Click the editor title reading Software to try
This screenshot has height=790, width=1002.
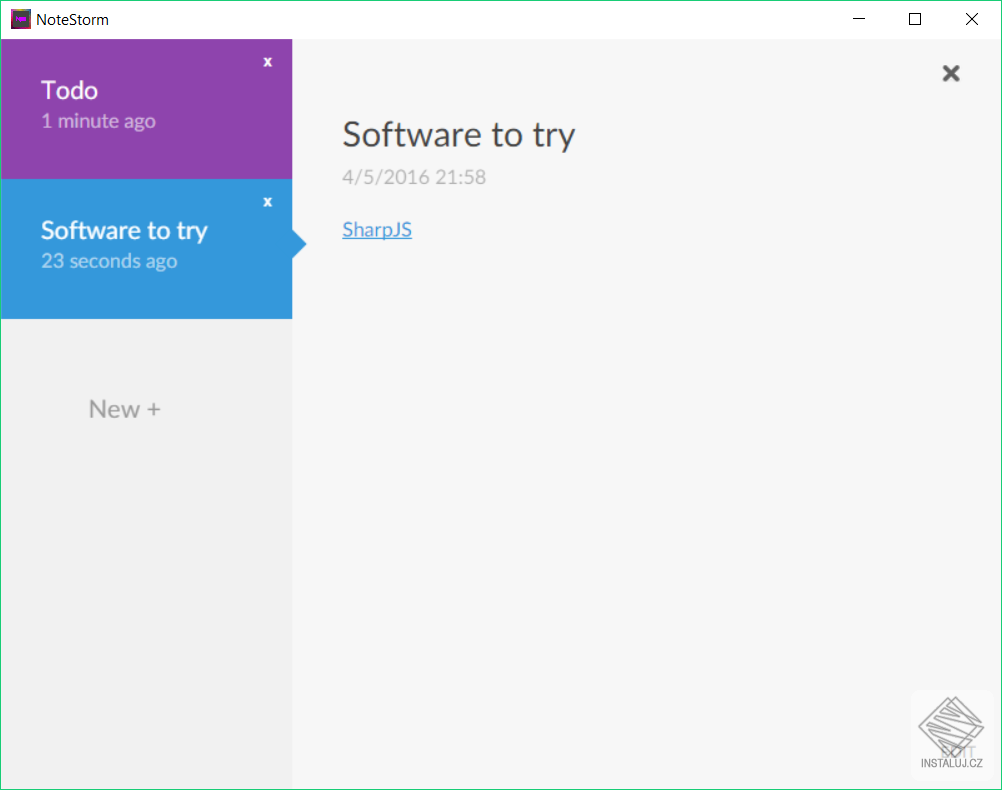458,134
